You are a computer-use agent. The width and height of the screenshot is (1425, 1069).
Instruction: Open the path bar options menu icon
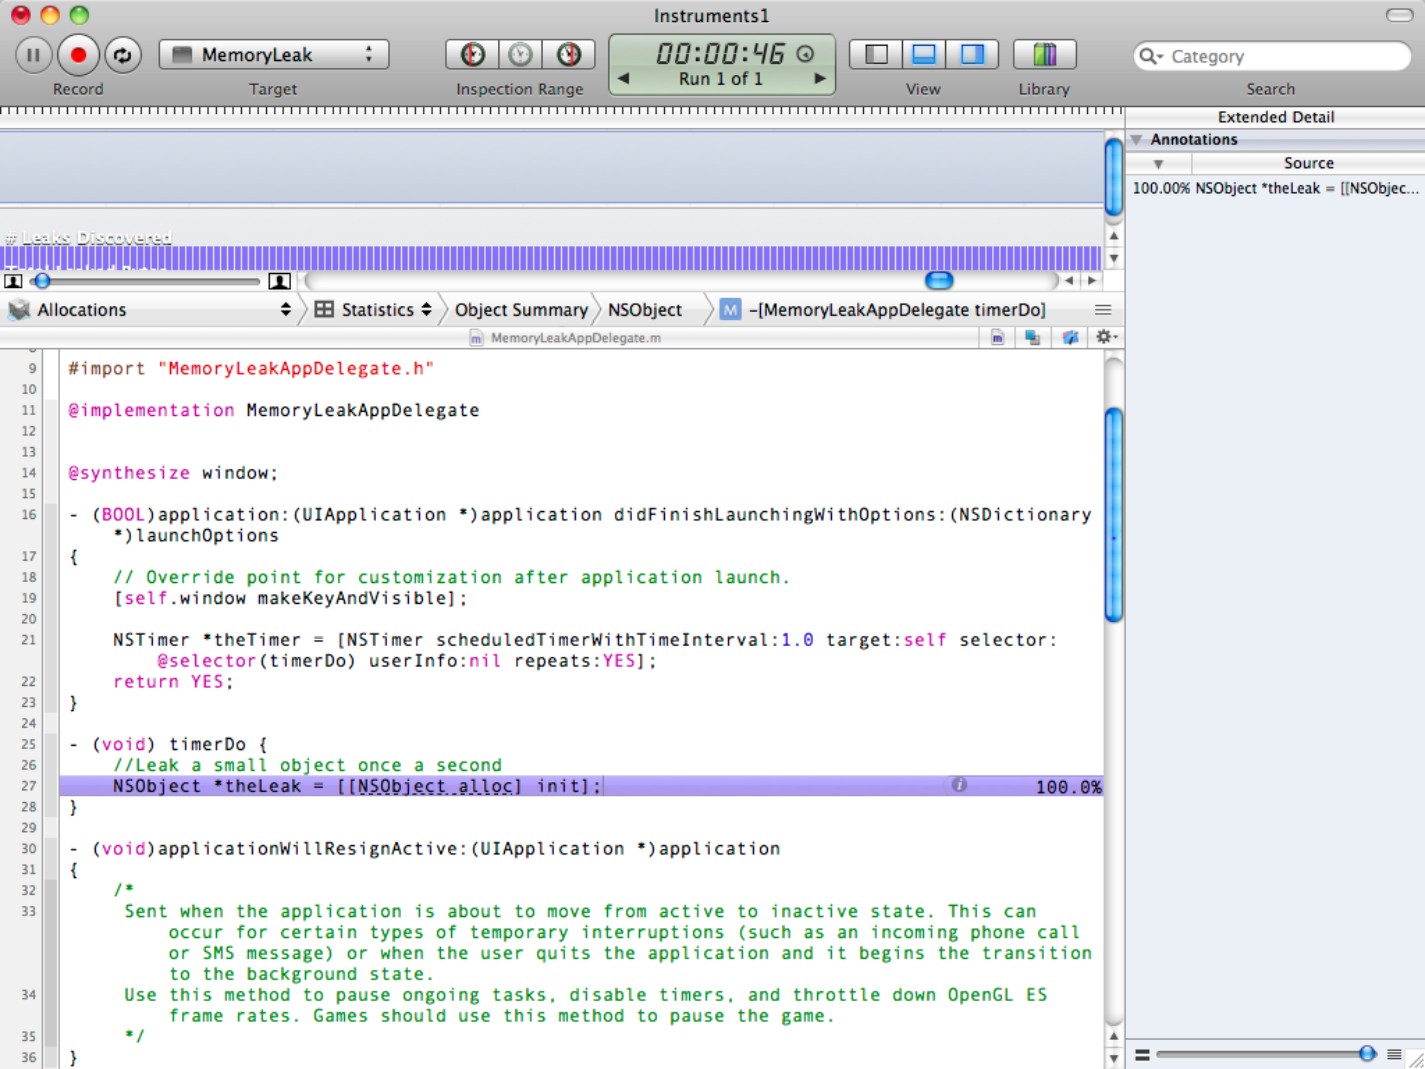(x=1103, y=310)
